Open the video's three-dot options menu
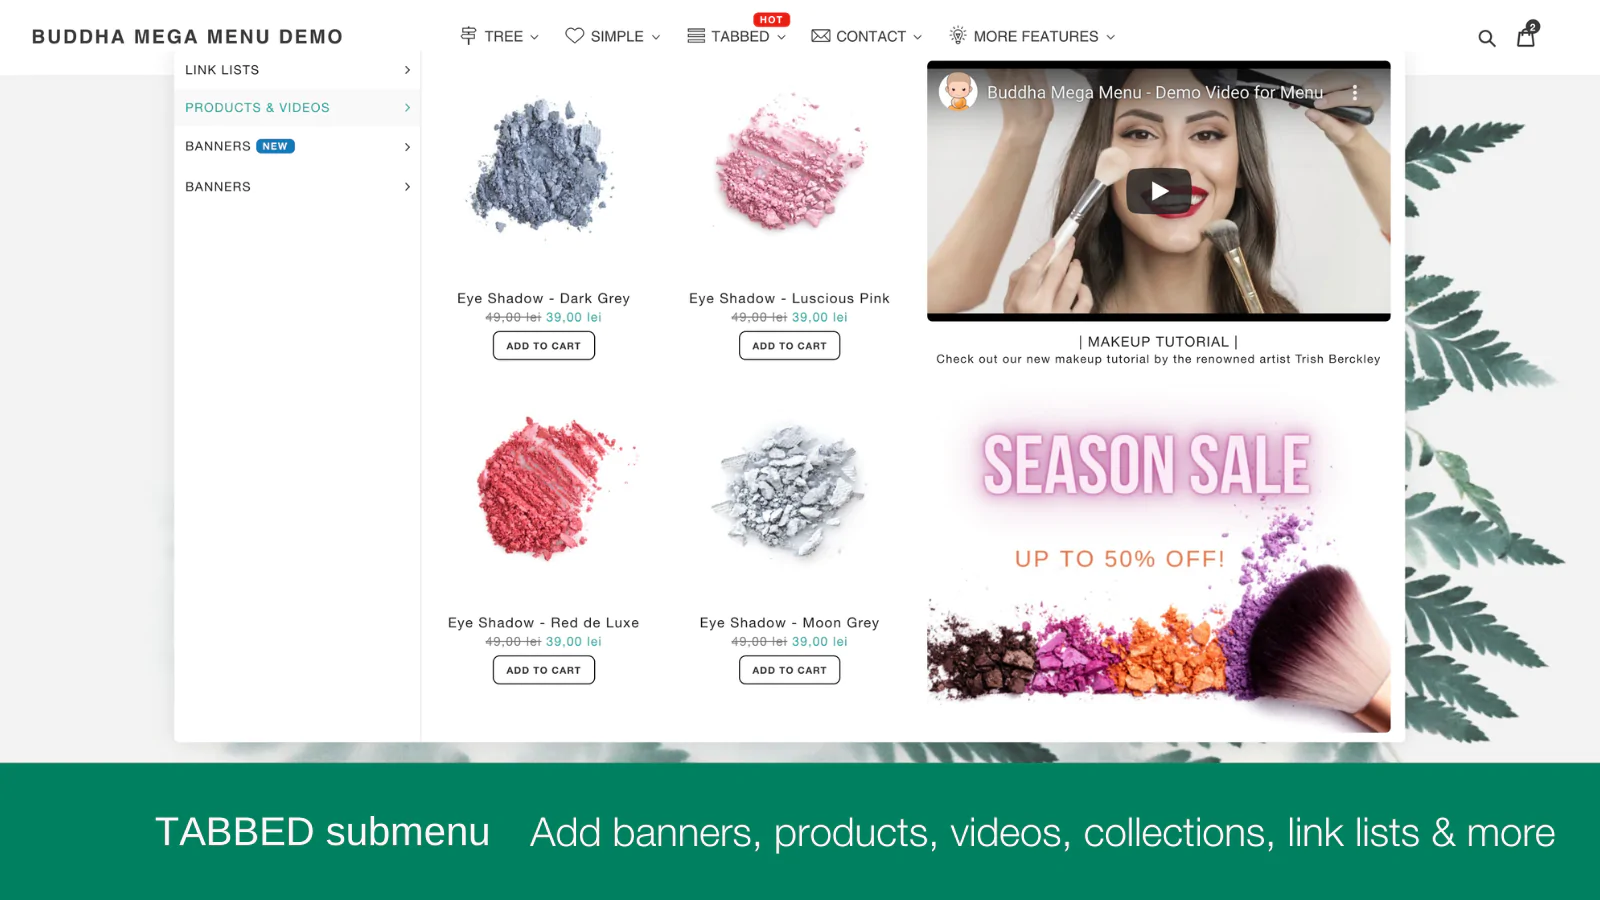 (1355, 92)
